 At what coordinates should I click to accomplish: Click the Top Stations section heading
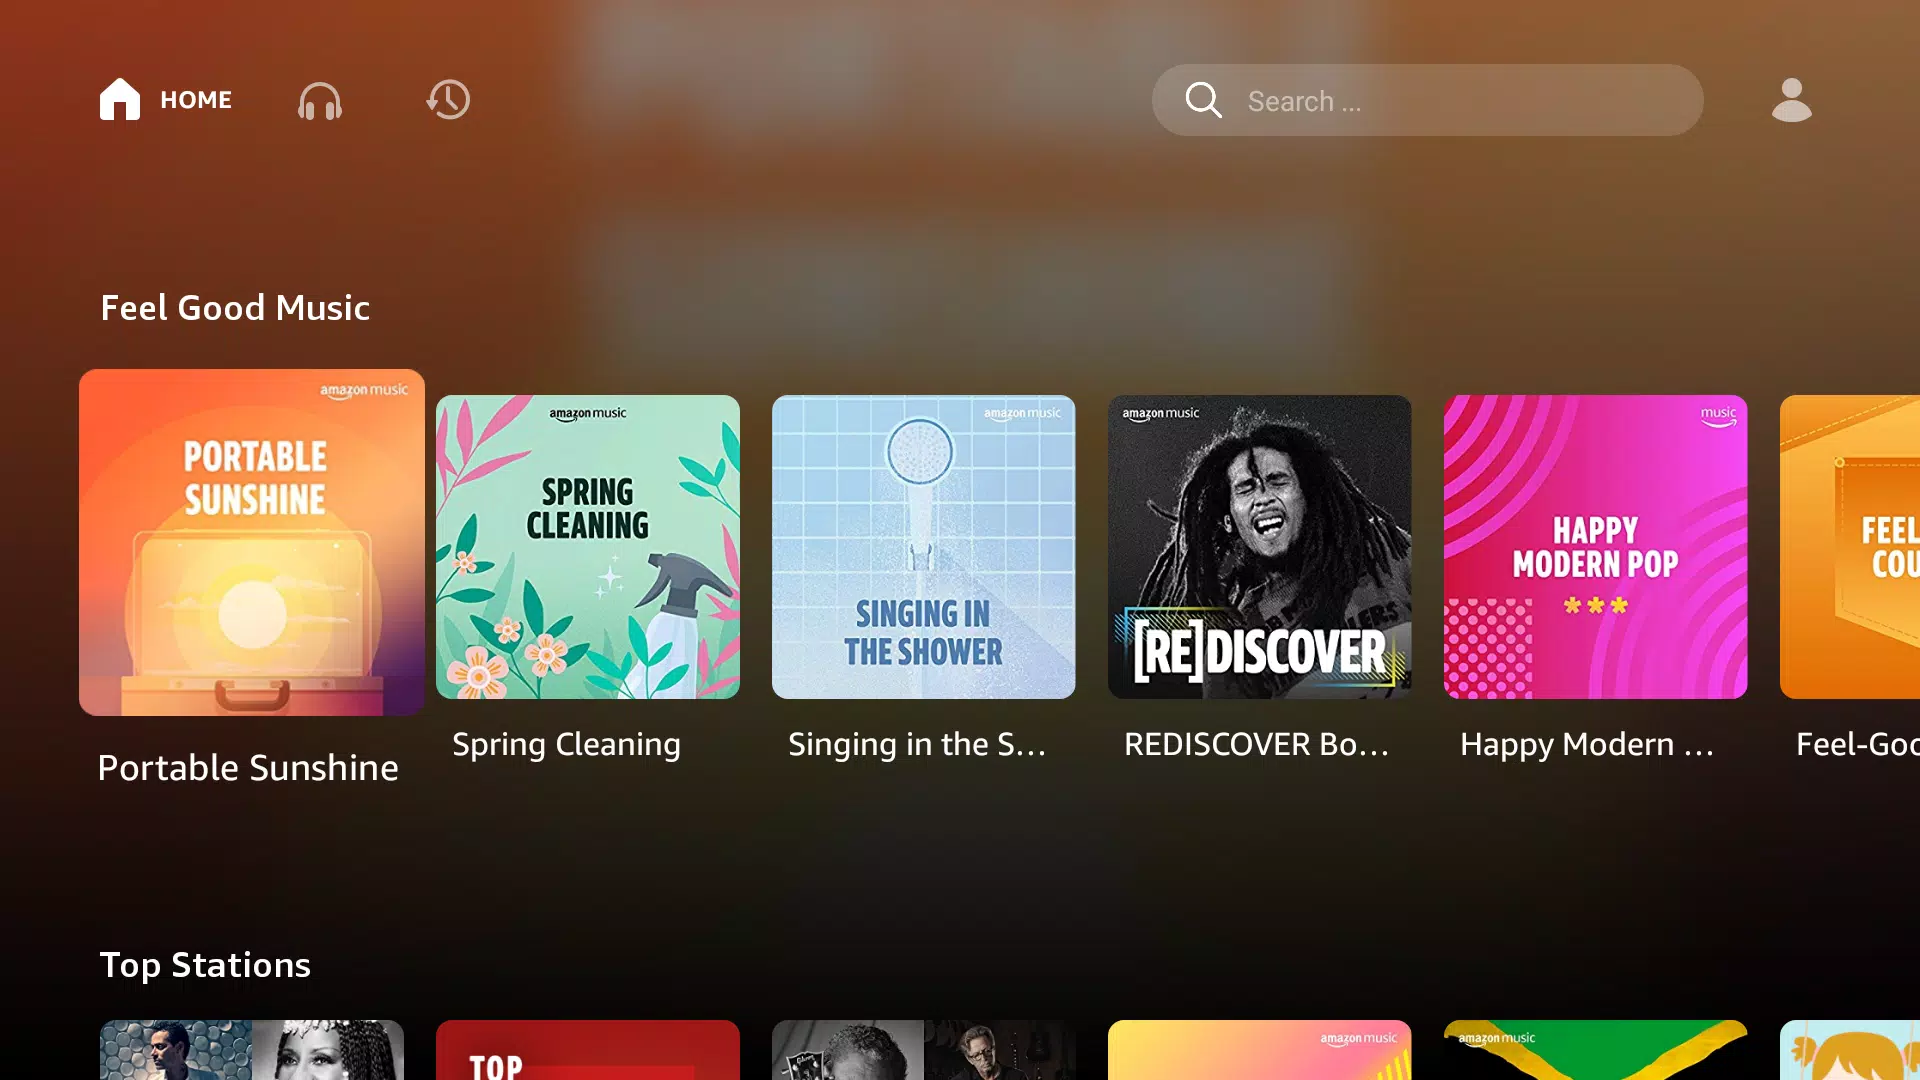pyautogui.click(x=206, y=964)
